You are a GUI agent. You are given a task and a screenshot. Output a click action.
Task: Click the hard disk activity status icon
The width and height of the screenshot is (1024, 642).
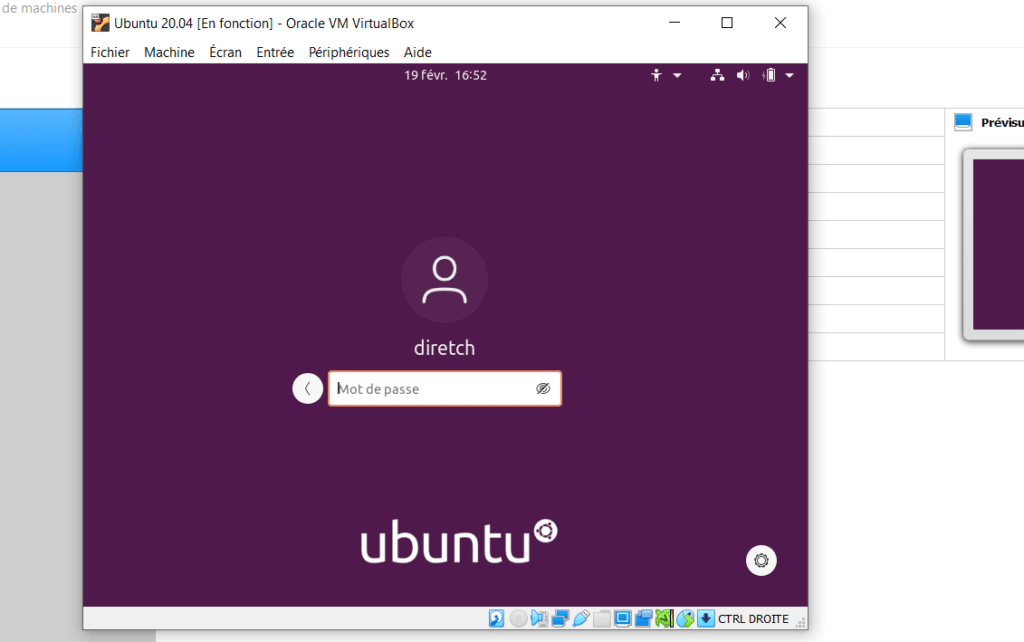coord(496,618)
